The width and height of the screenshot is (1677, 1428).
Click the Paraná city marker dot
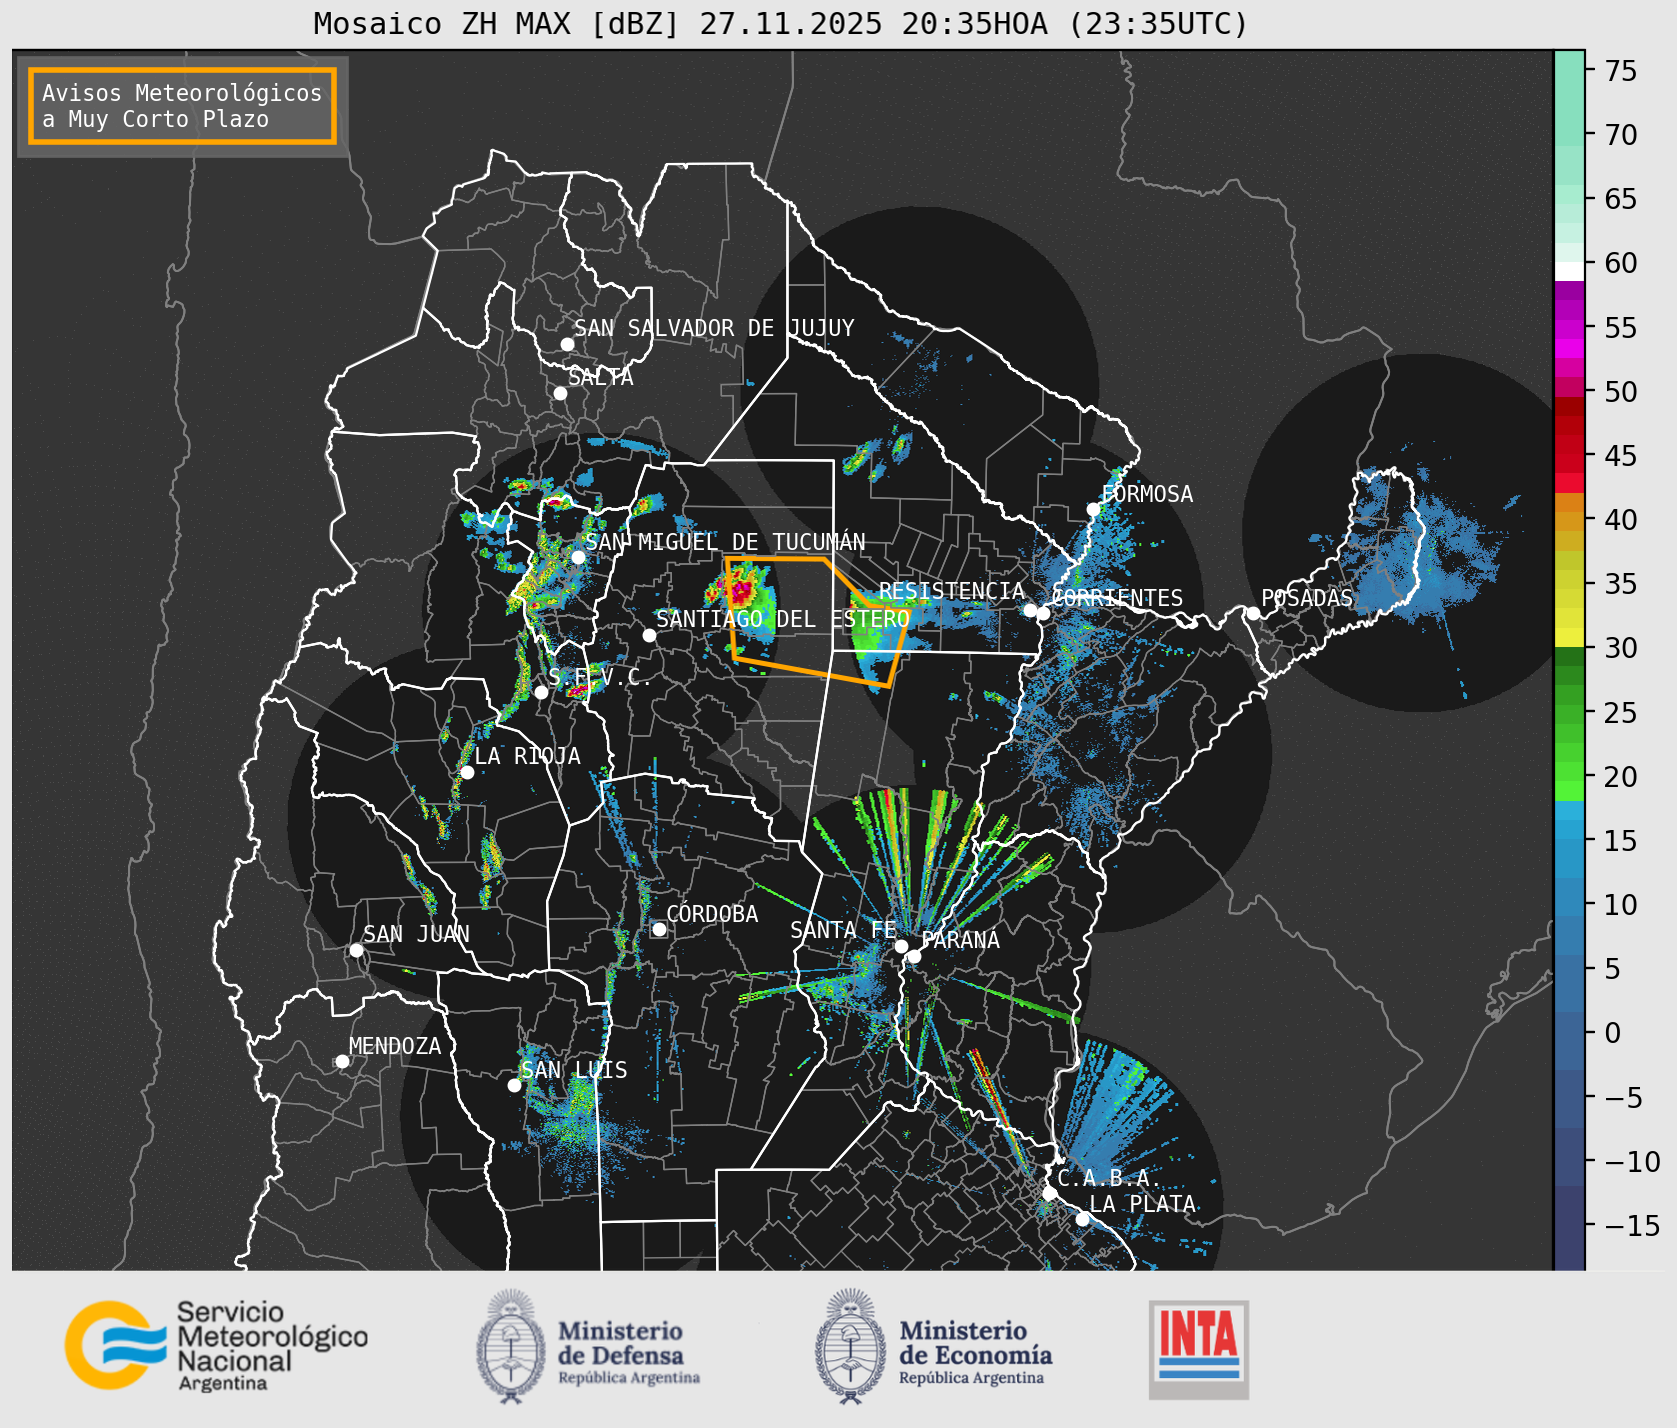click(x=914, y=956)
